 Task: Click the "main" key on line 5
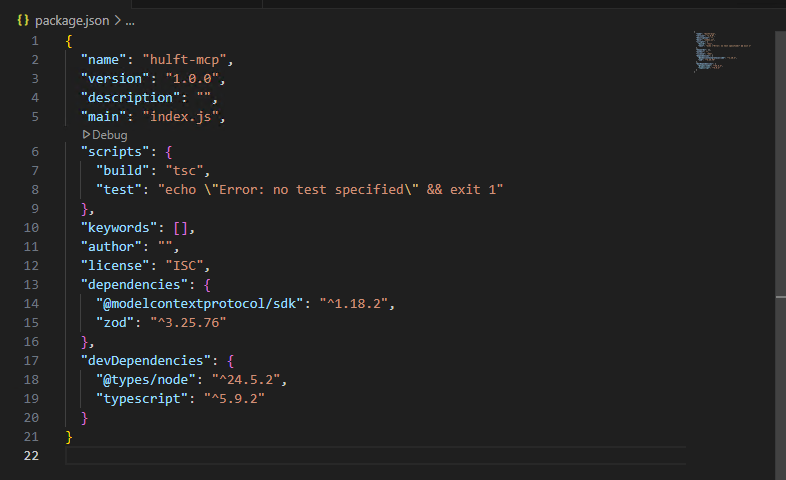[x=104, y=117]
